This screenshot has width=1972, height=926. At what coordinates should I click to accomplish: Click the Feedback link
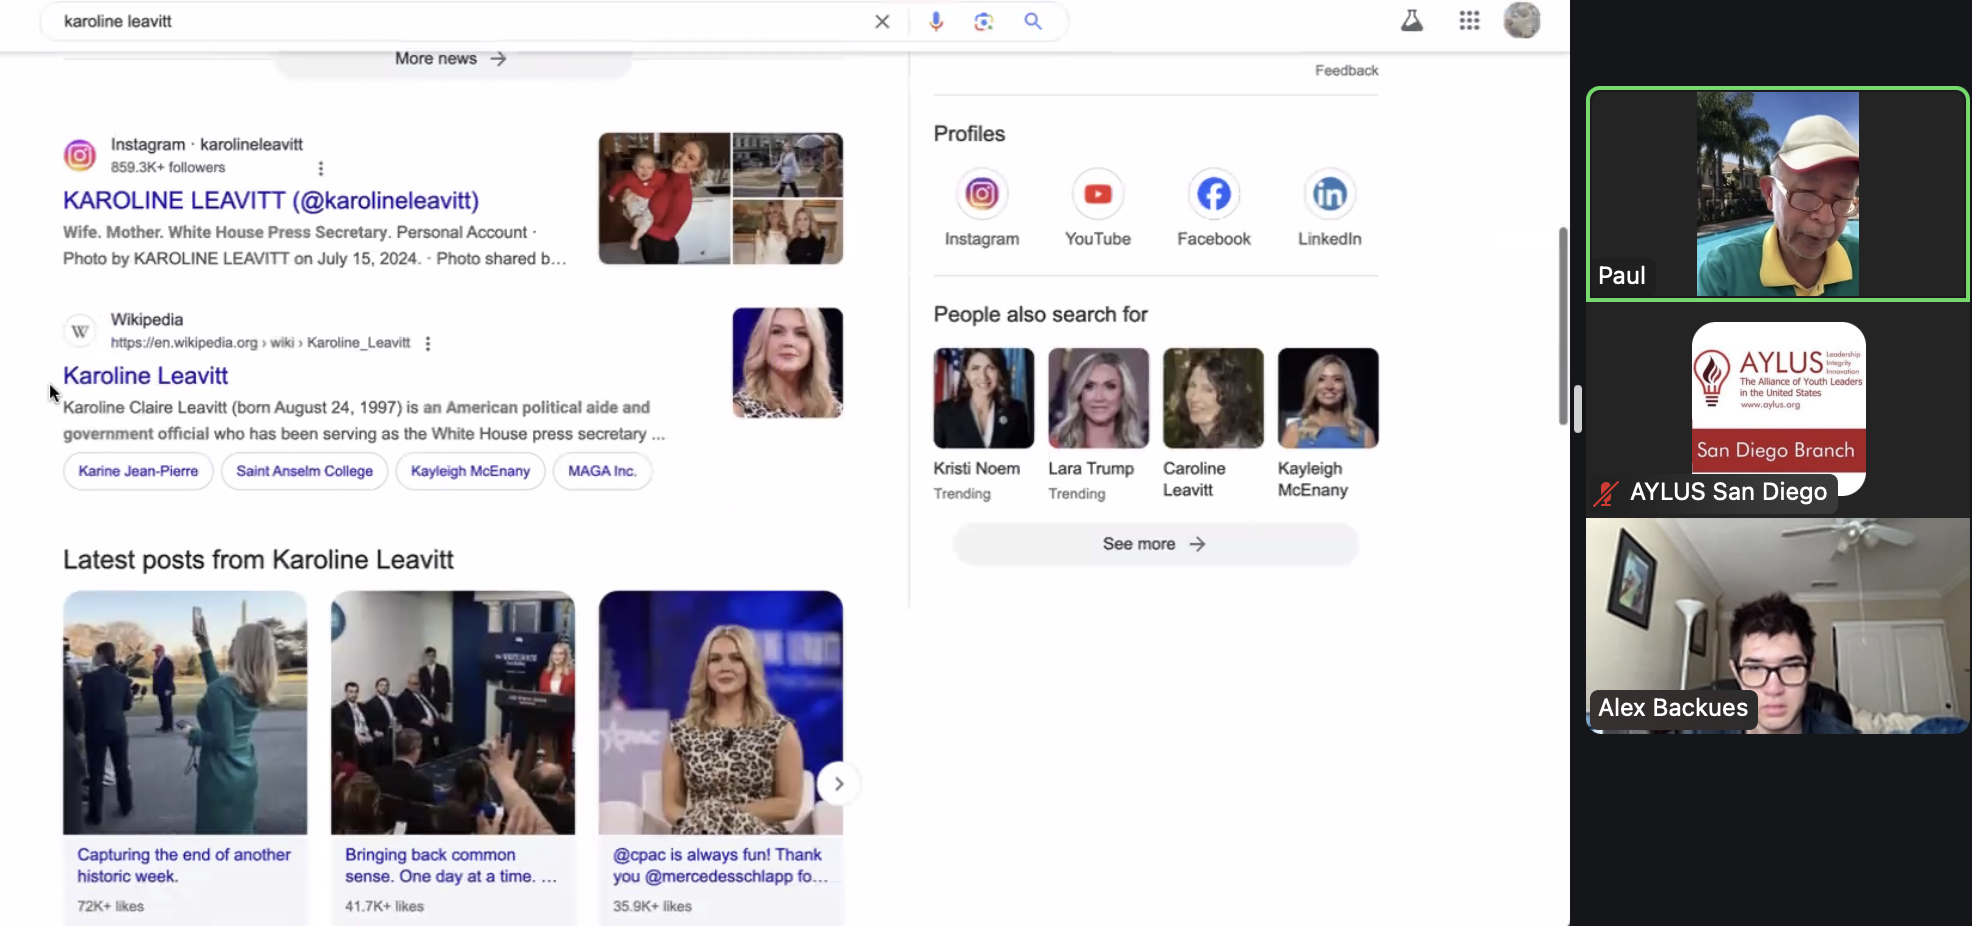click(x=1346, y=70)
